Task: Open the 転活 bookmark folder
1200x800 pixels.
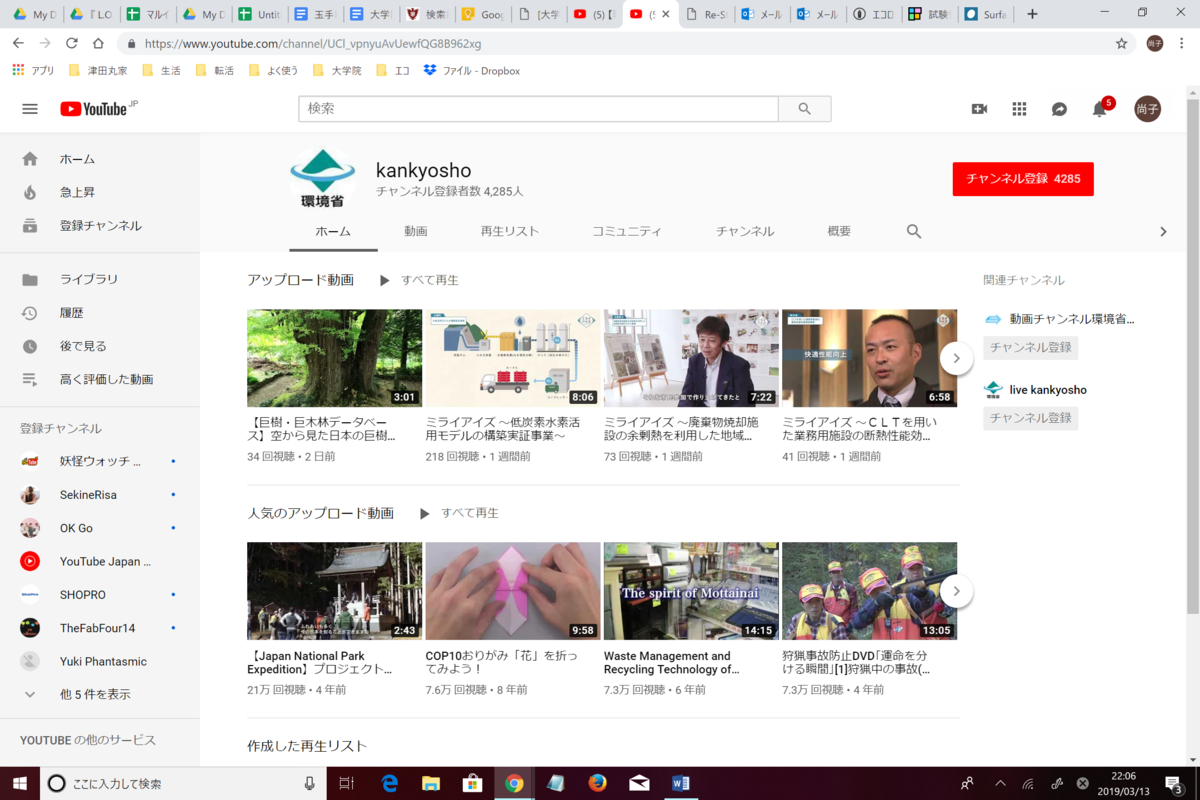Action: [x=214, y=71]
